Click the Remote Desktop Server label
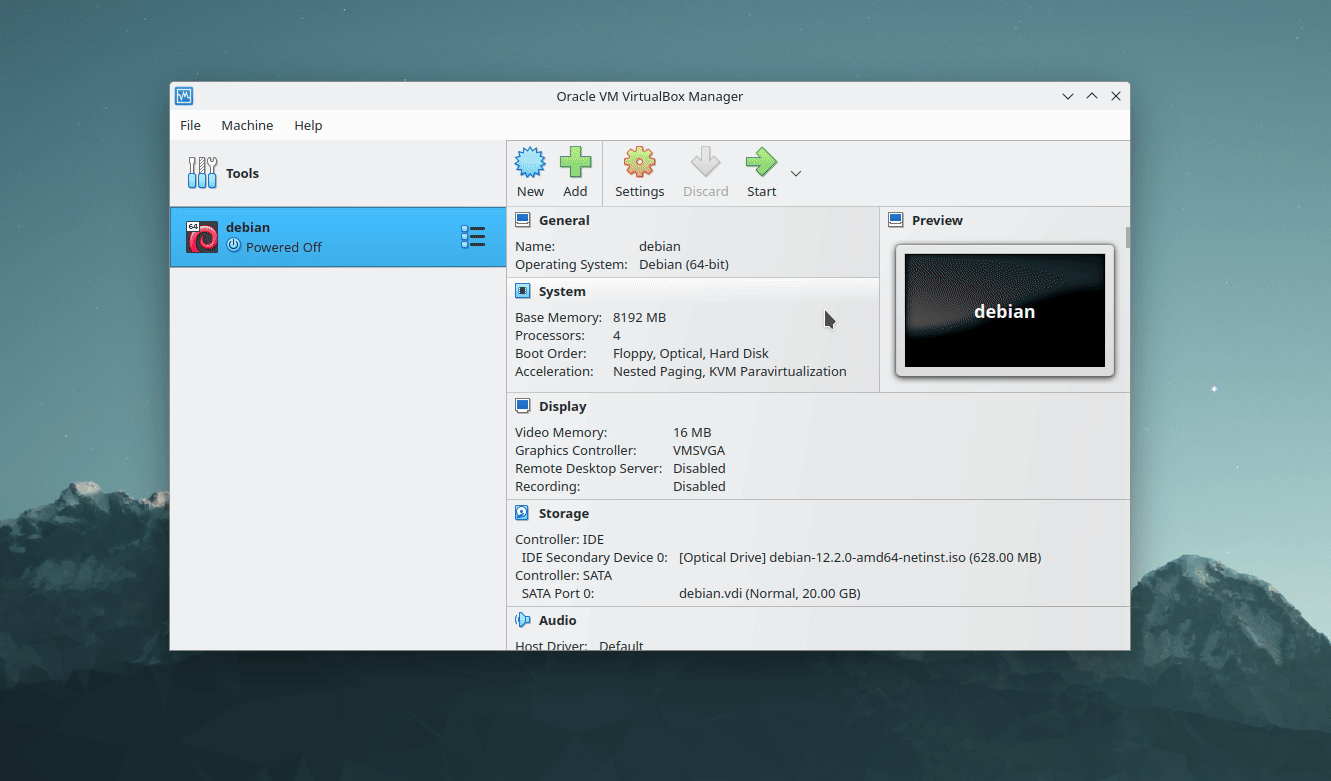 click(x=588, y=468)
